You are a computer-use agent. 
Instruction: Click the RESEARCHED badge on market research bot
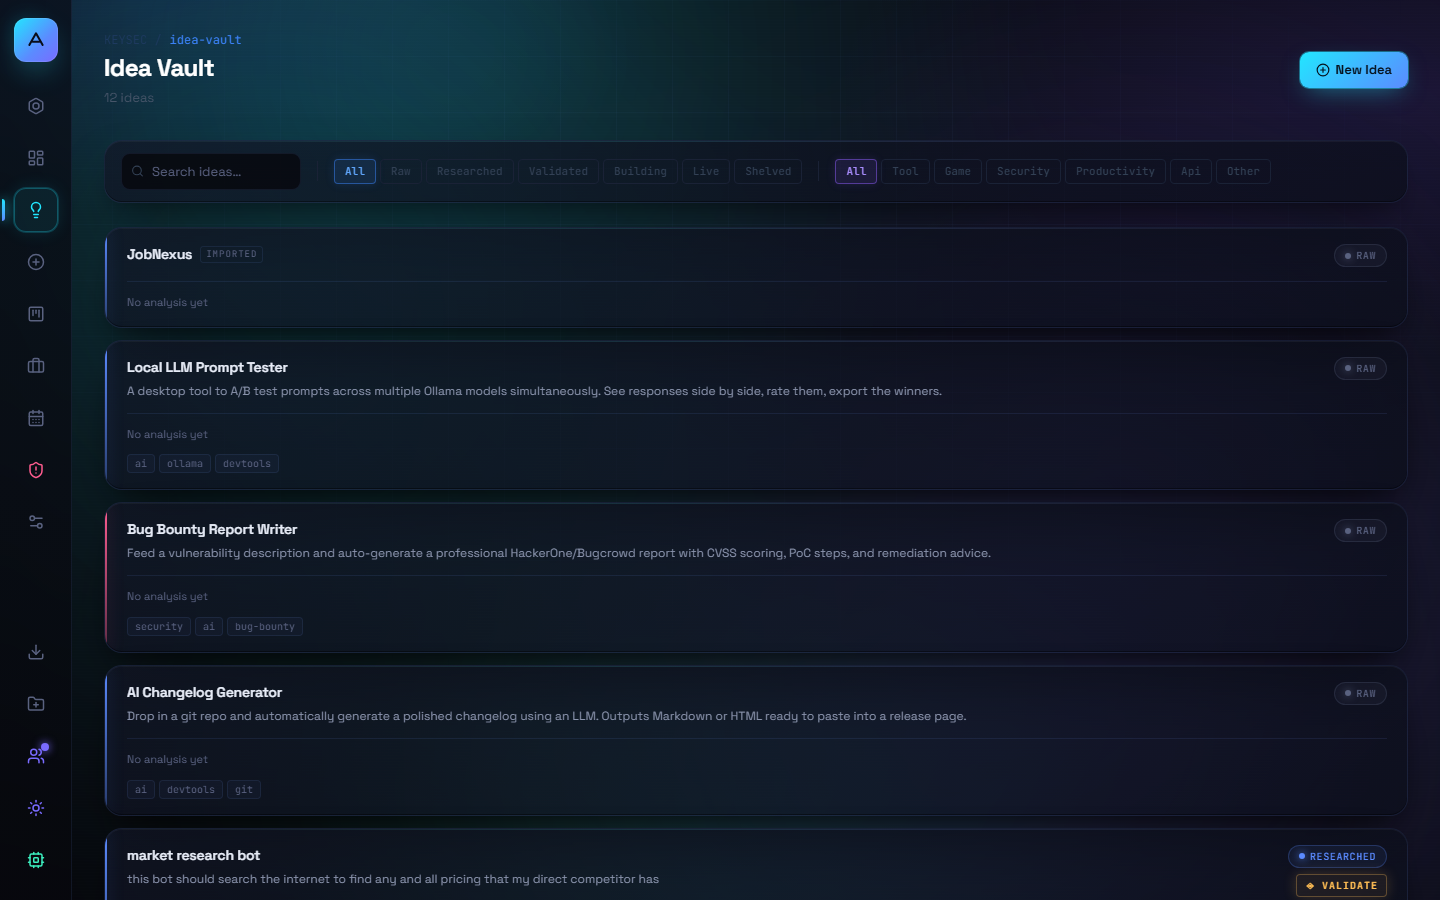(1337, 857)
